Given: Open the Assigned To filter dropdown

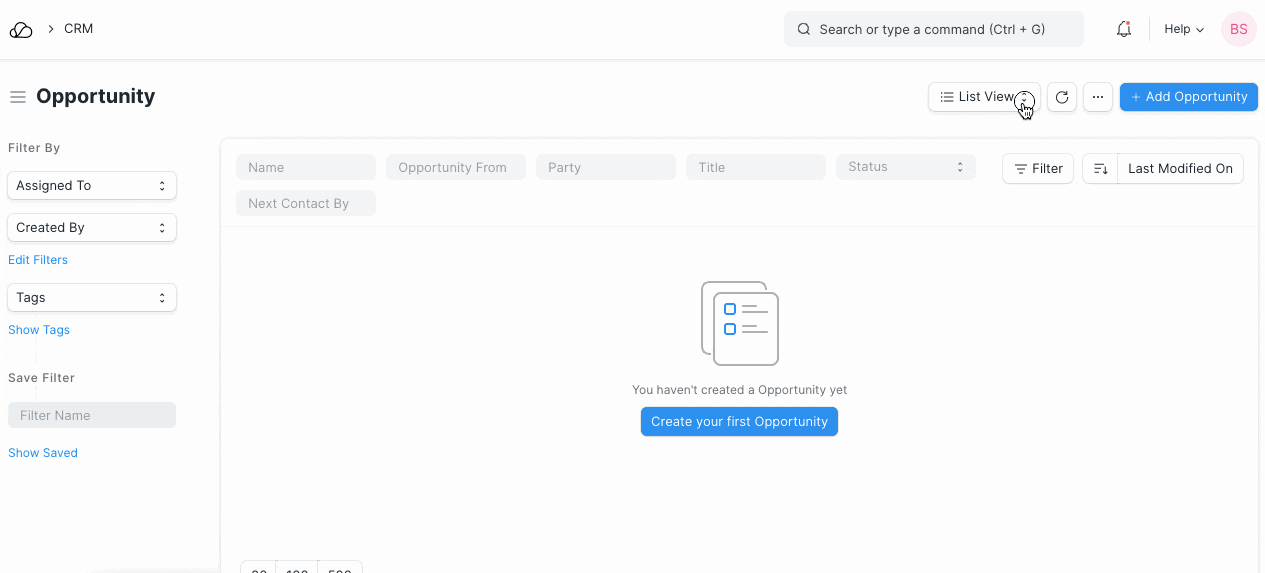Looking at the screenshot, I should [x=92, y=186].
